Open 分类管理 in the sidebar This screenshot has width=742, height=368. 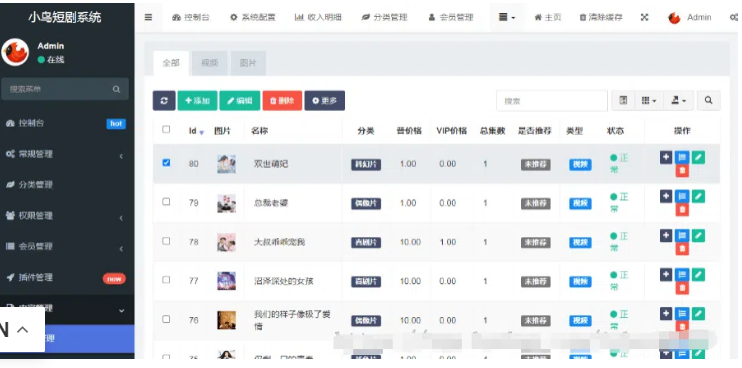[x=67, y=185]
